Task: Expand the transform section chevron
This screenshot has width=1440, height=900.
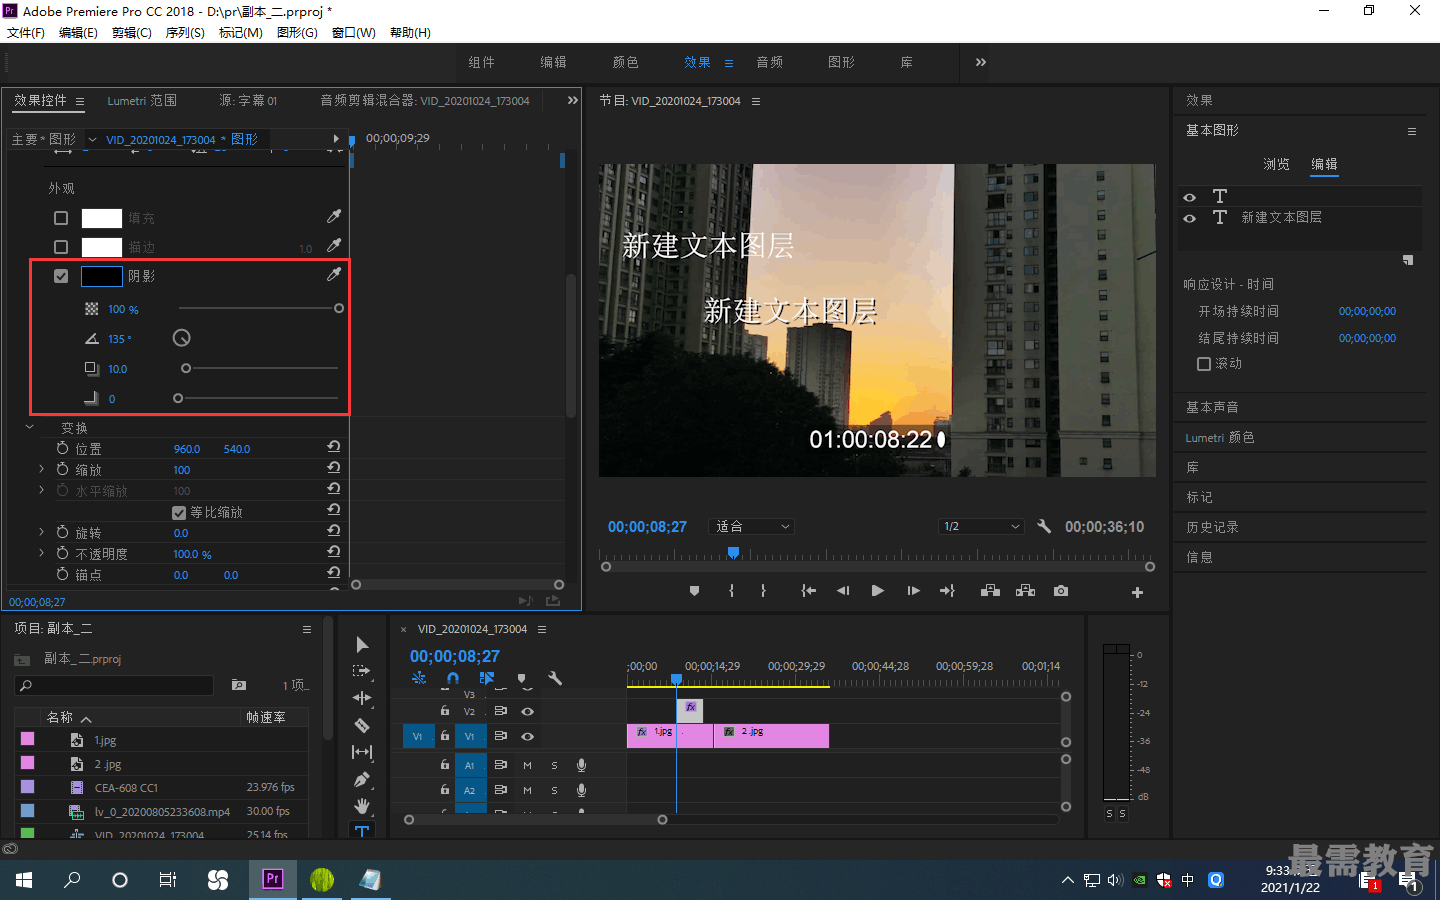Action: 30,427
